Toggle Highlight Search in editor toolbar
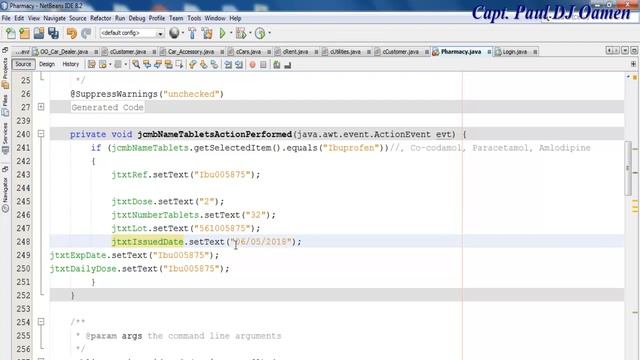The image size is (640, 360). click(168, 64)
